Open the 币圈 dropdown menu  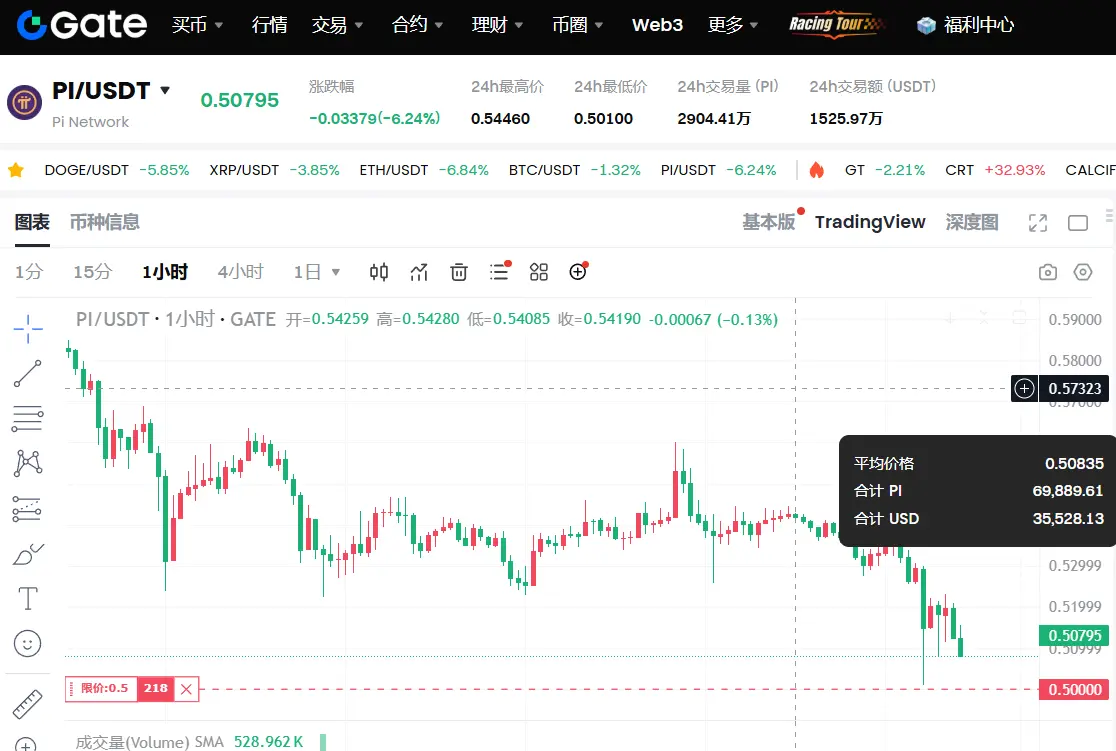point(578,25)
